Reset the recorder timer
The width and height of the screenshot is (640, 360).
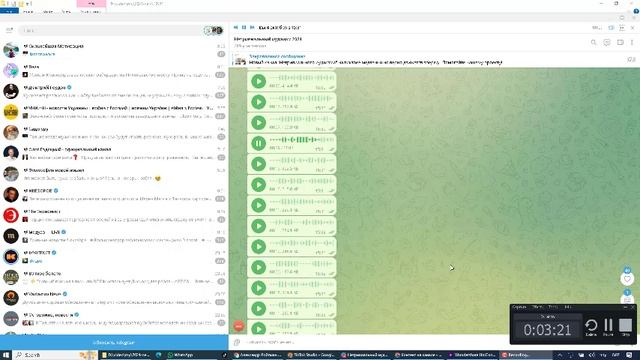[591, 326]
